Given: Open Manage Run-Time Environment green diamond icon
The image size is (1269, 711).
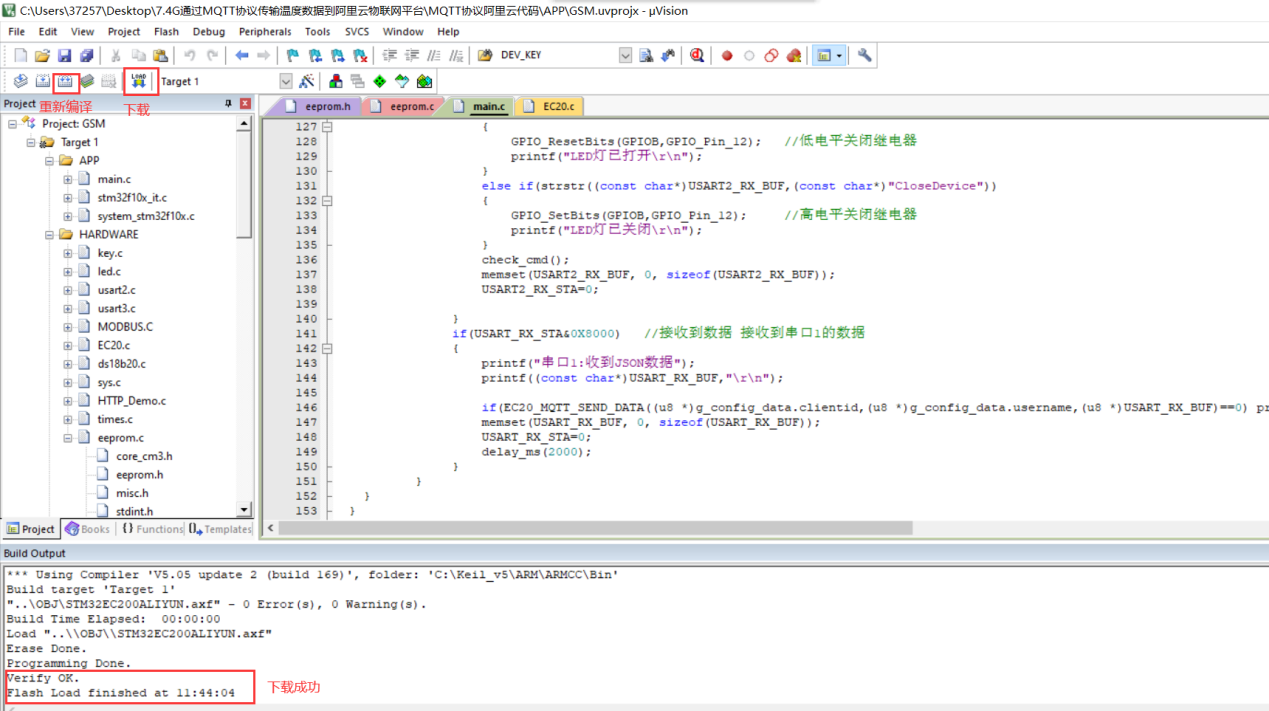Looking at the screenshot, I should coord(380,81).
